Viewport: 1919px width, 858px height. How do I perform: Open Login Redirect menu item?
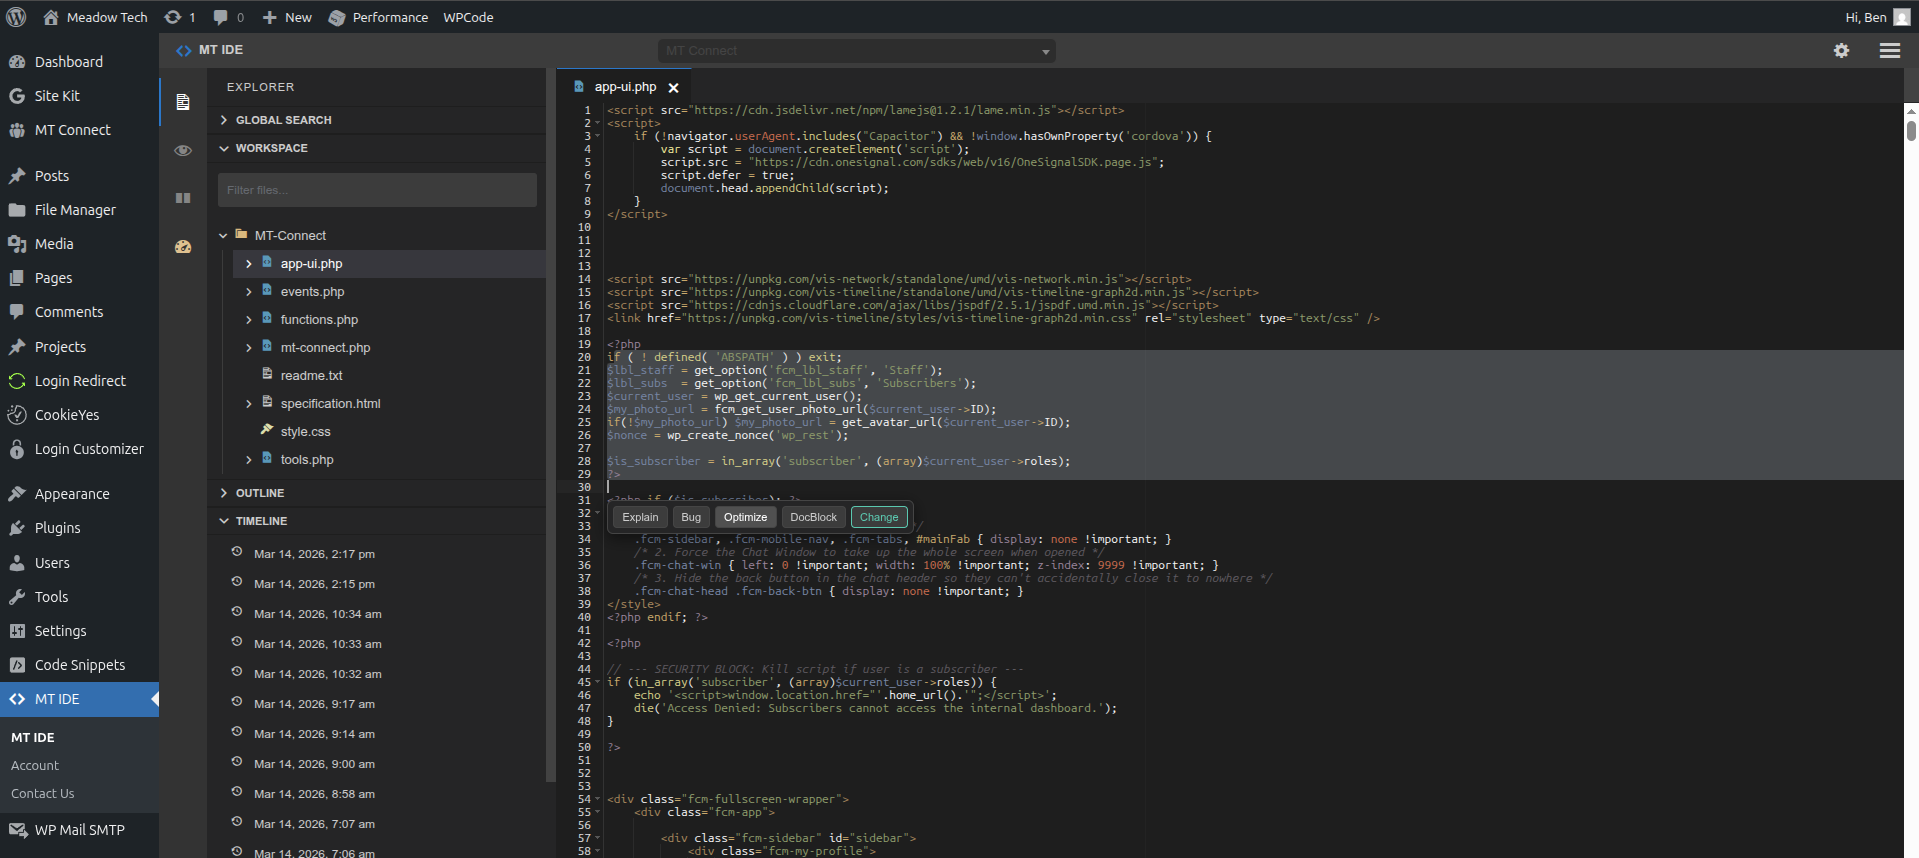click(x=79, y=381)
